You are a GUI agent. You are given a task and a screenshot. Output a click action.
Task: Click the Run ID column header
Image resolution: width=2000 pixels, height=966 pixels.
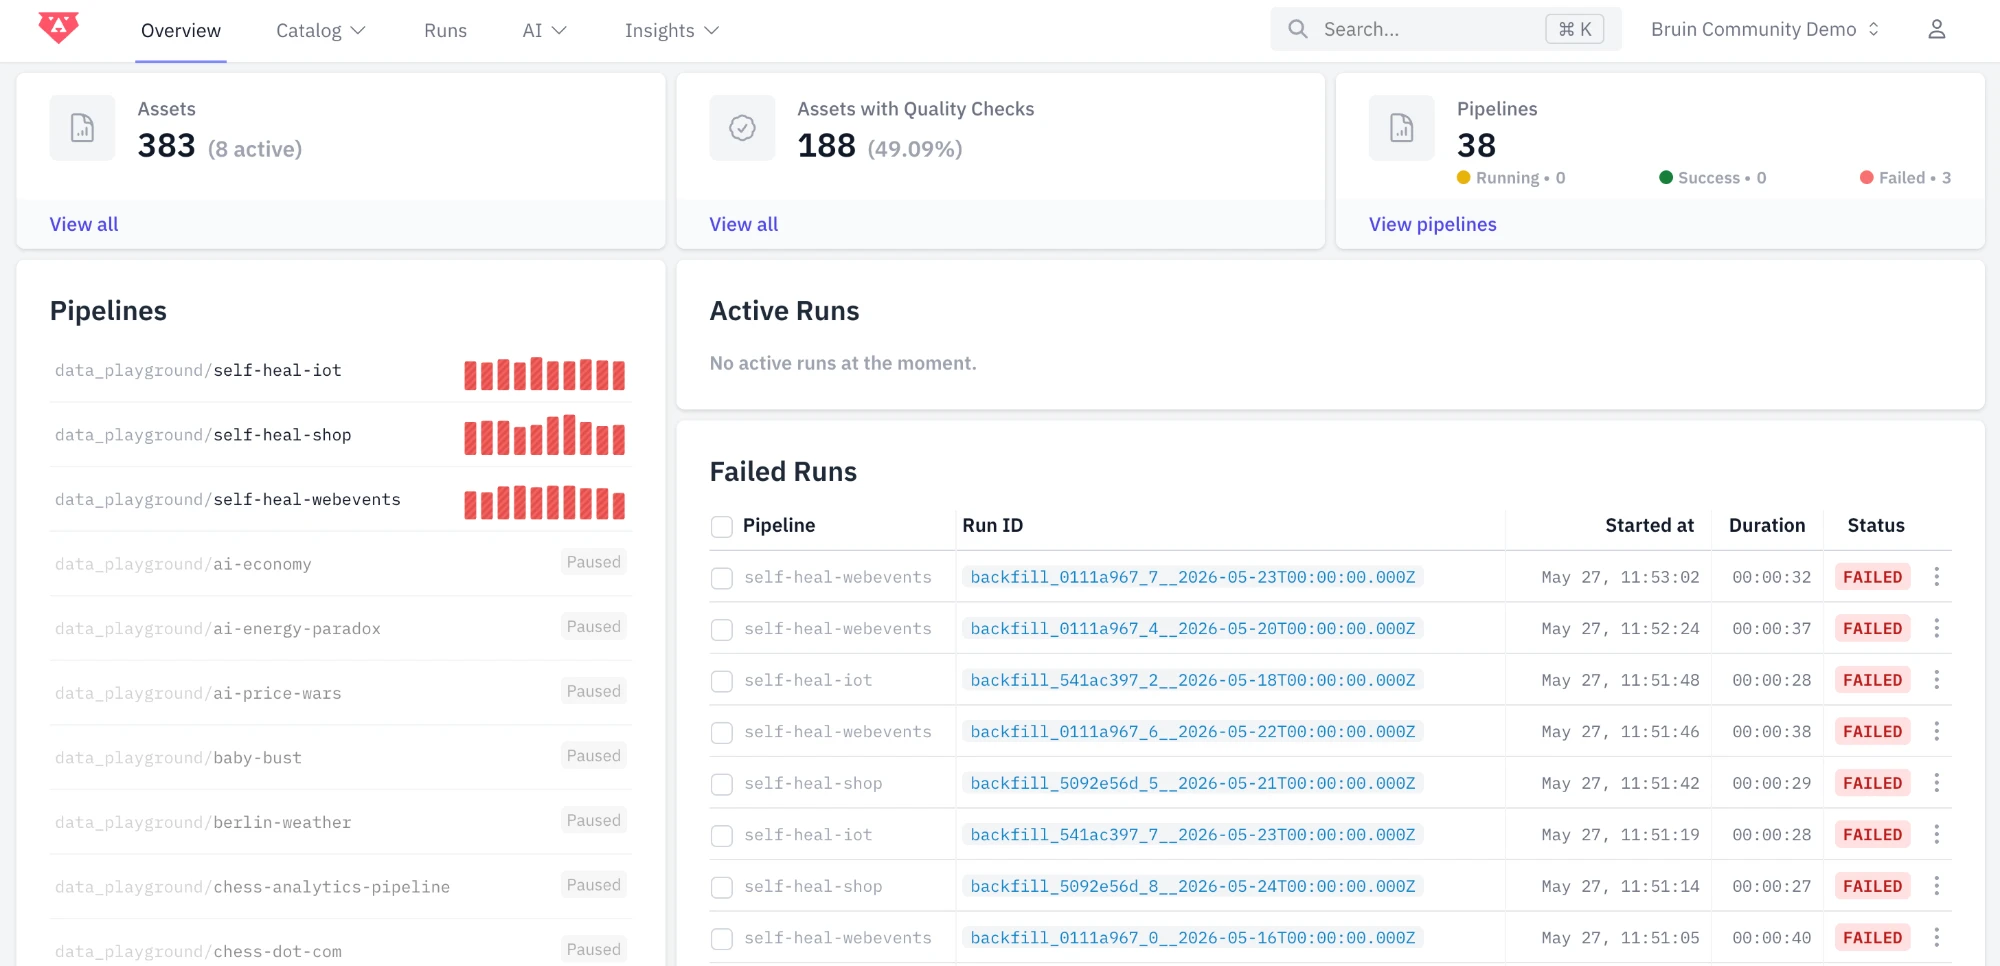click(992, 525)
